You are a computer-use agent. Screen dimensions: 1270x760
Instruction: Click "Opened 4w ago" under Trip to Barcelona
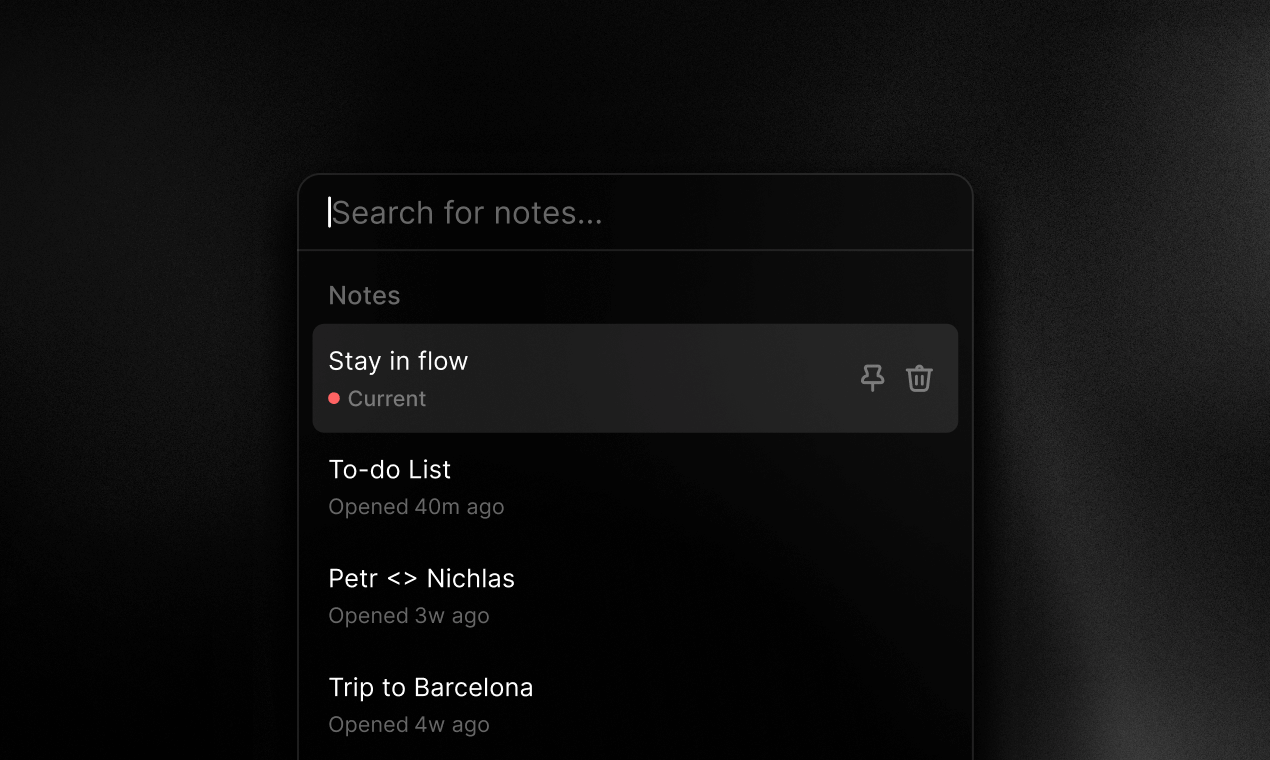coord(408,724)
